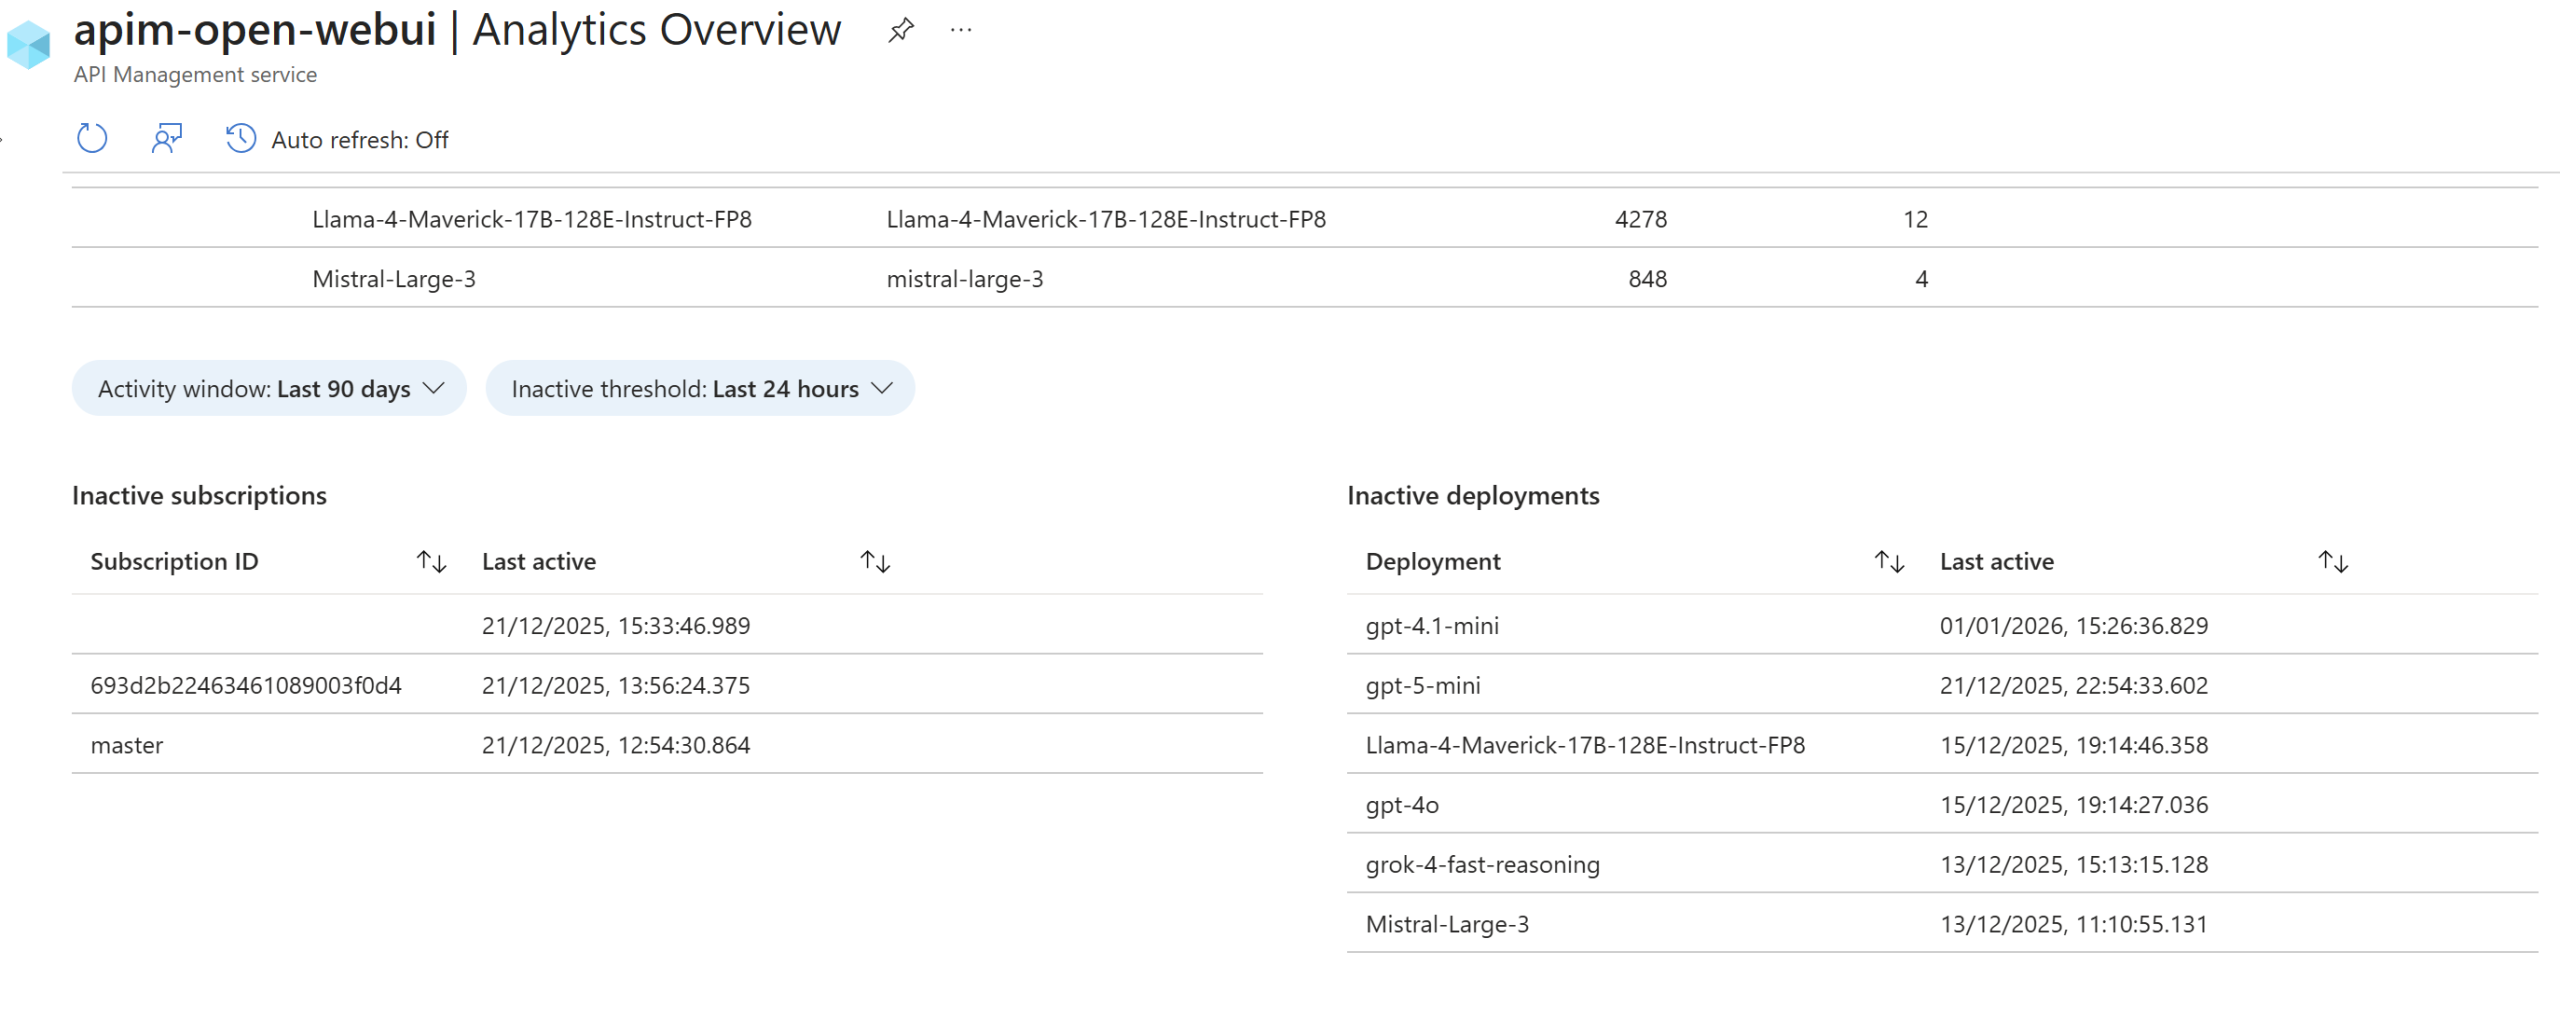
Task: Expand the Activity window dropdown
Action: tap(269, 389)
